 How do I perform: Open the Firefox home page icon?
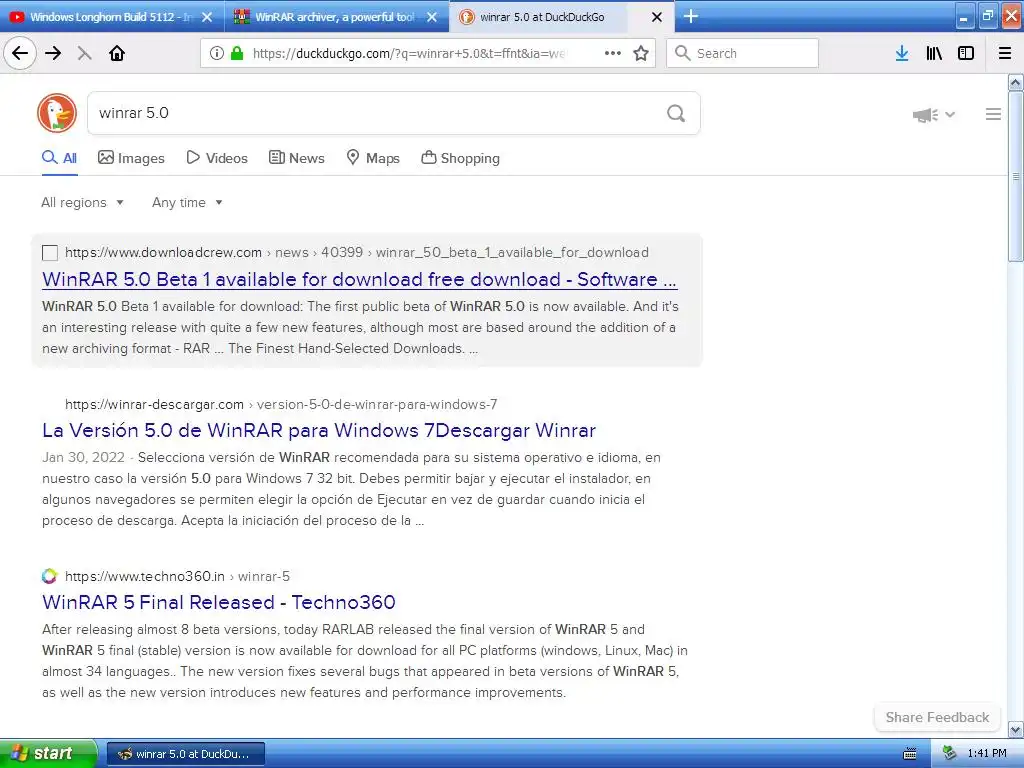117,54
